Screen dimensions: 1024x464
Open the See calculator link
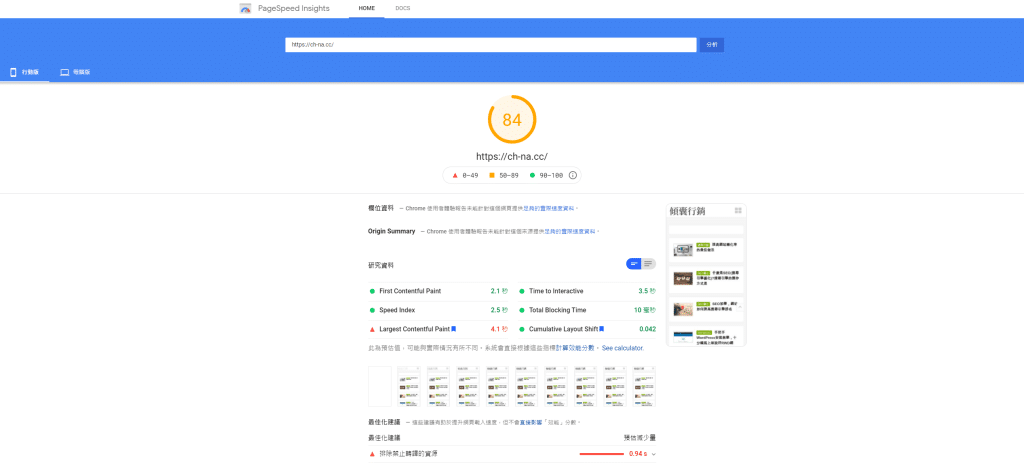click(622, 348)
